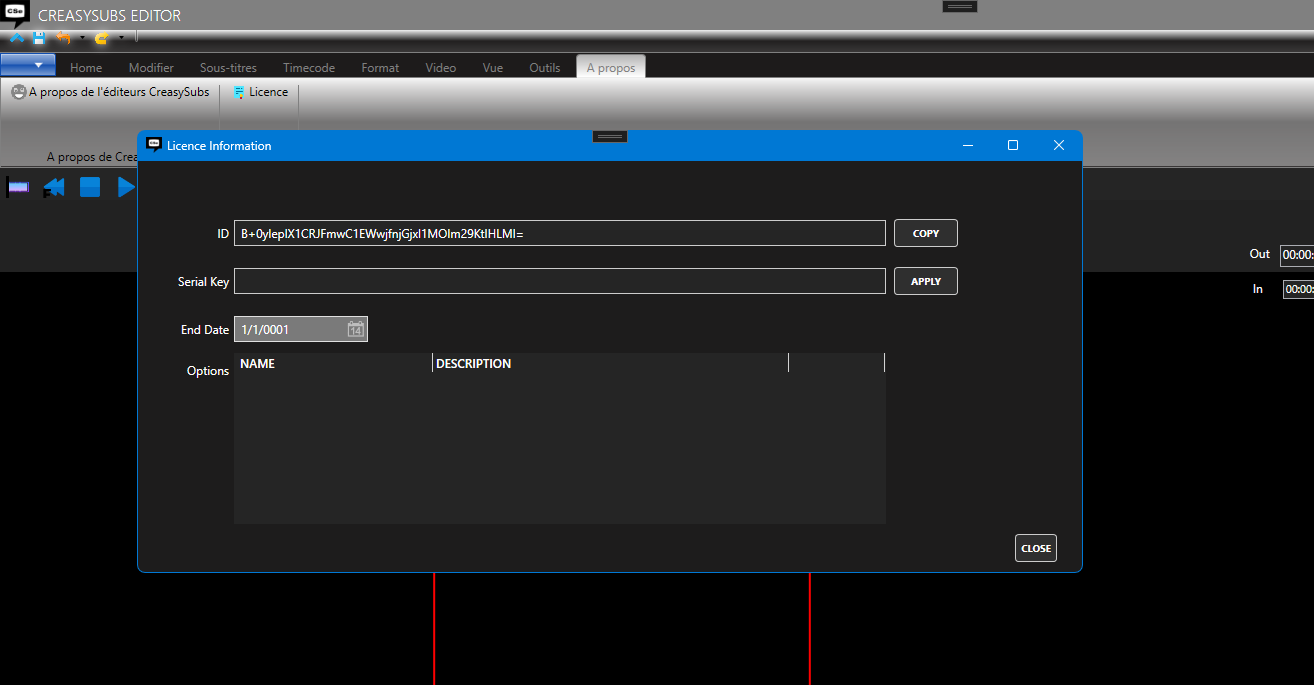Click the In timecode field
This screenshot has width=1314, height=685.
1298,290
